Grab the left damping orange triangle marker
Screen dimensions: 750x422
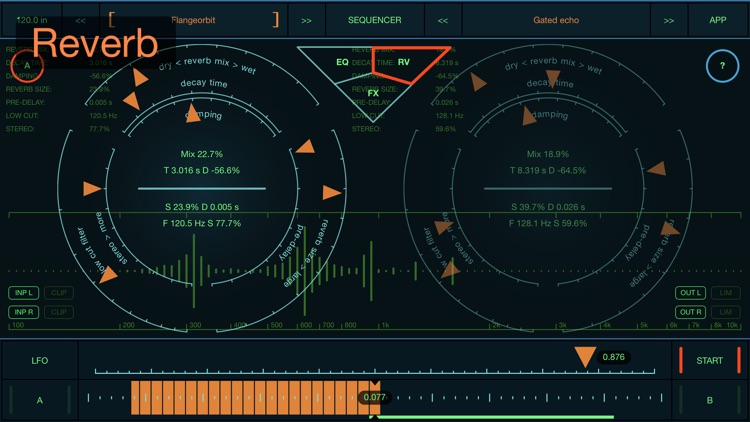(192, 113)
